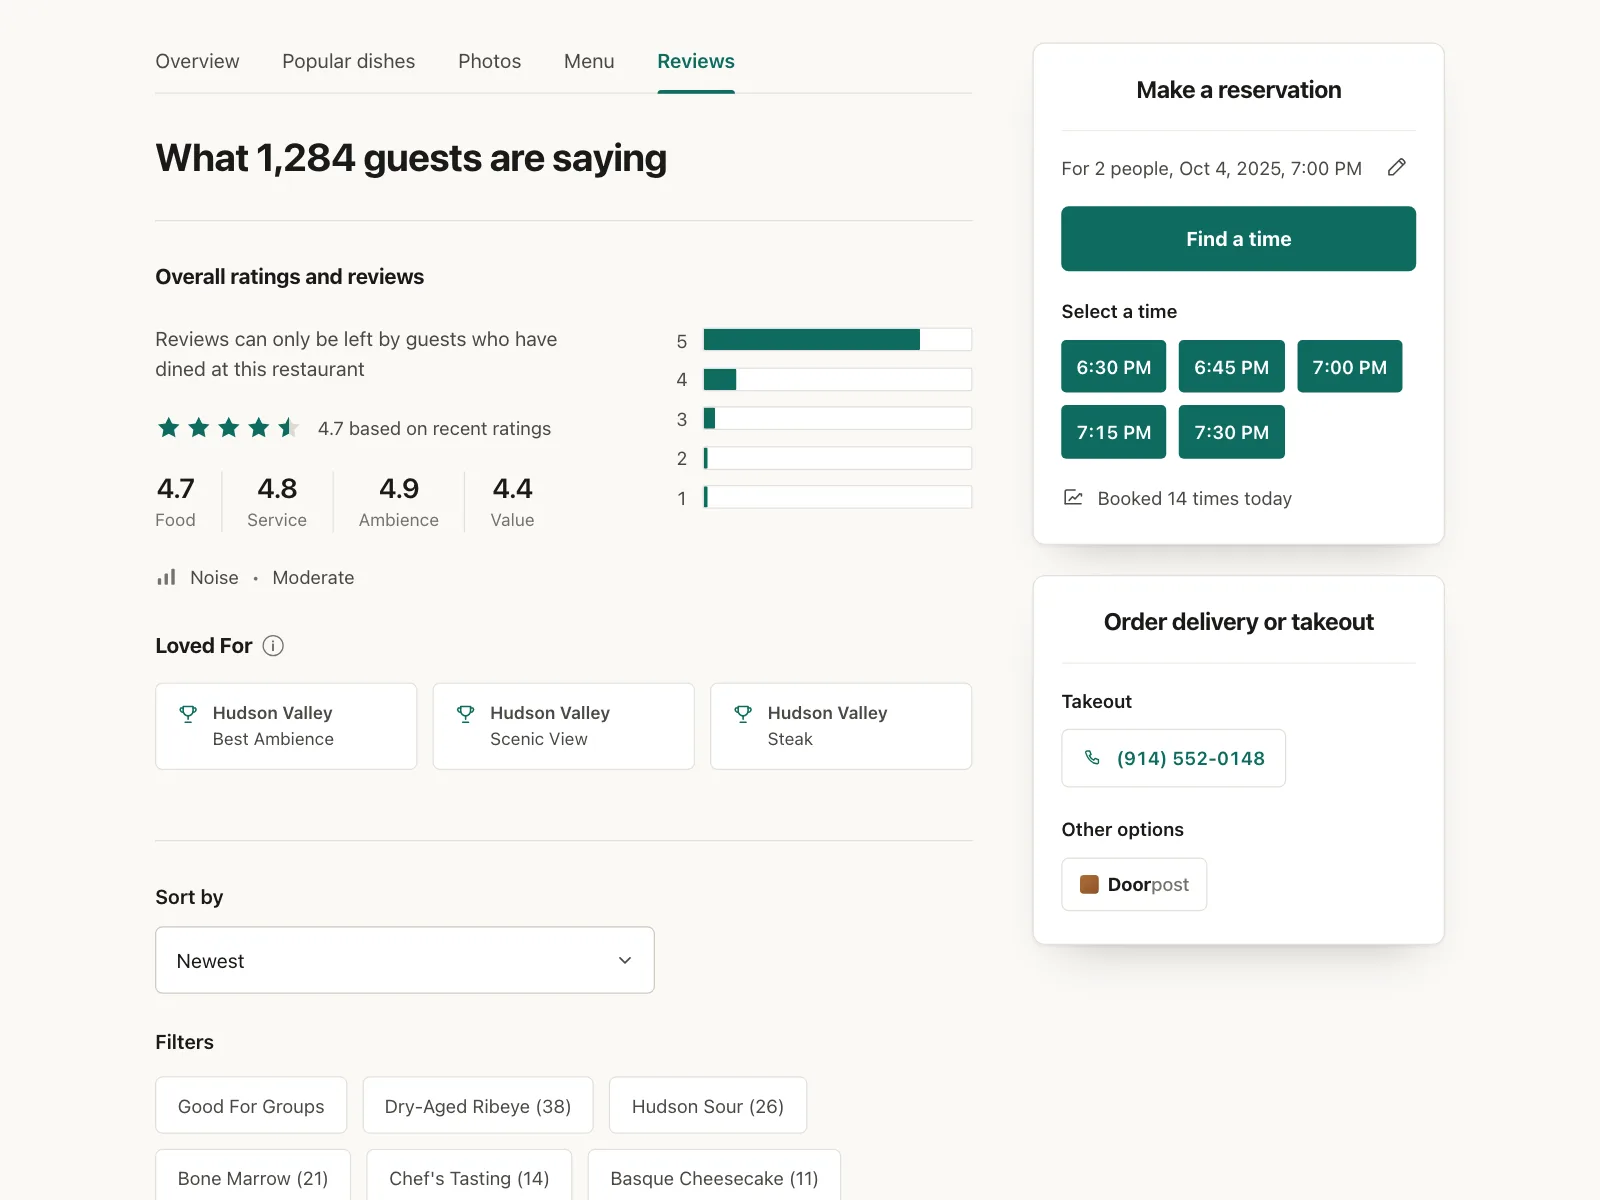Click the 'Overall ratings and reviews' heading
The width and height of the screenshot is (1600, 1200).
coord(289,276)
